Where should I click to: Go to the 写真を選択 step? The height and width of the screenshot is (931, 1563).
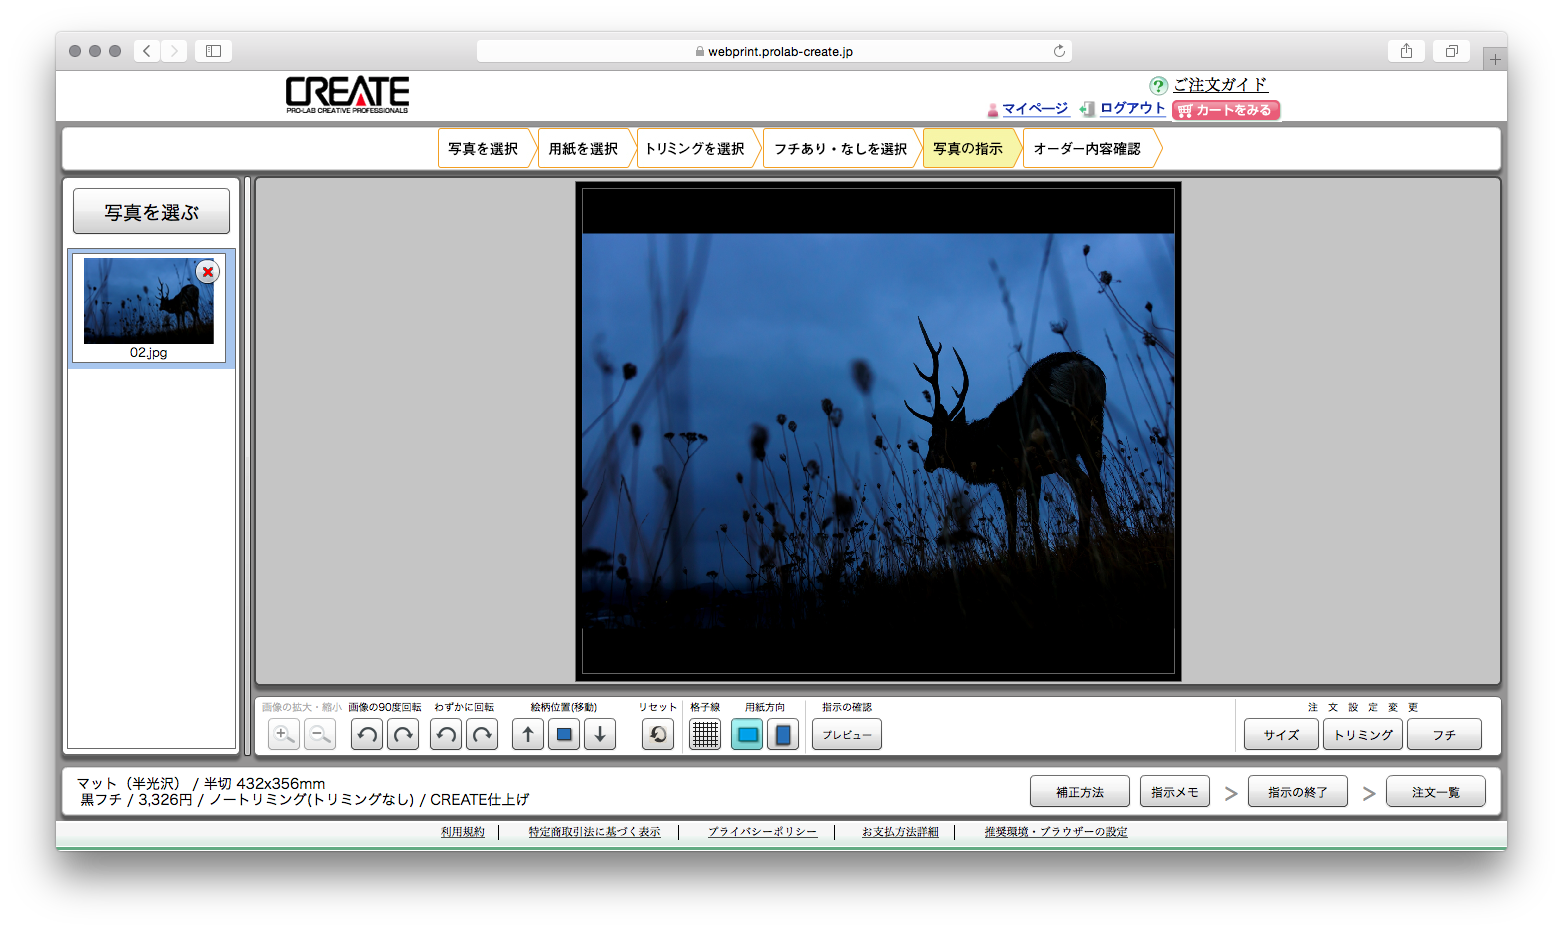tap(485, 149)
